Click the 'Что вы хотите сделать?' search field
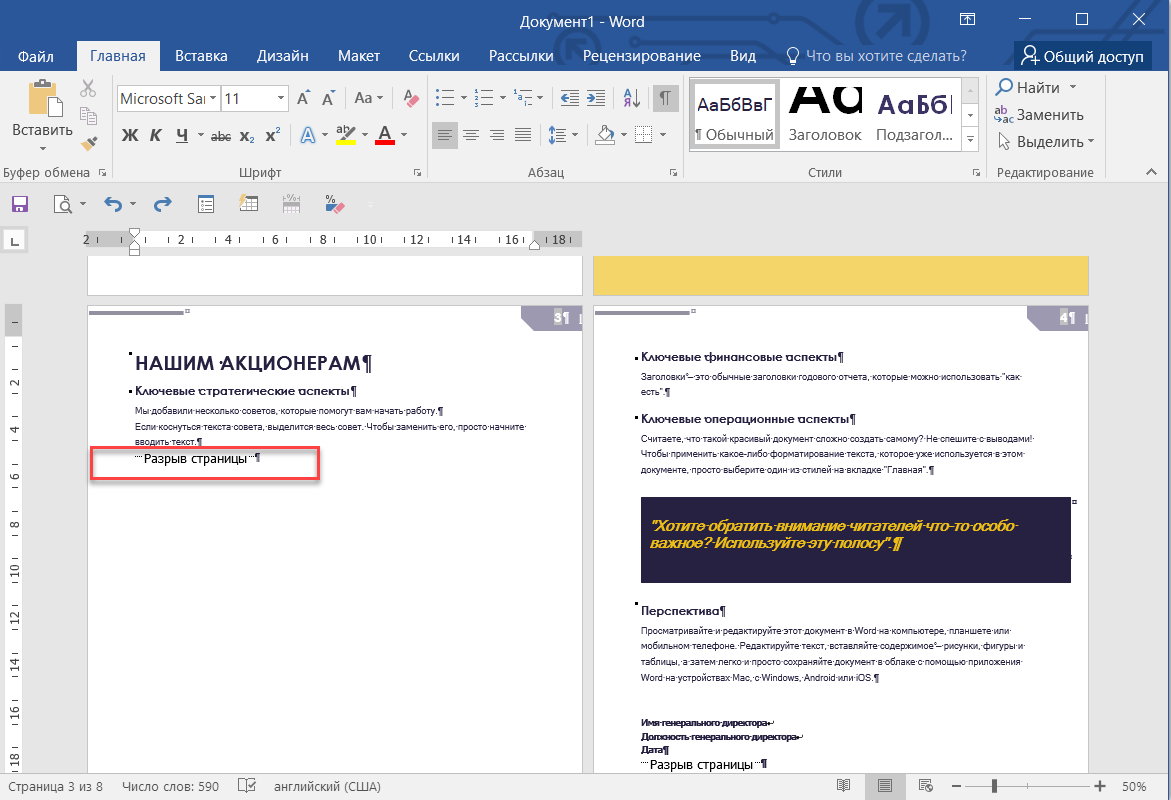The height and width of the screenshot is (800, 1171). pos(877,56)
